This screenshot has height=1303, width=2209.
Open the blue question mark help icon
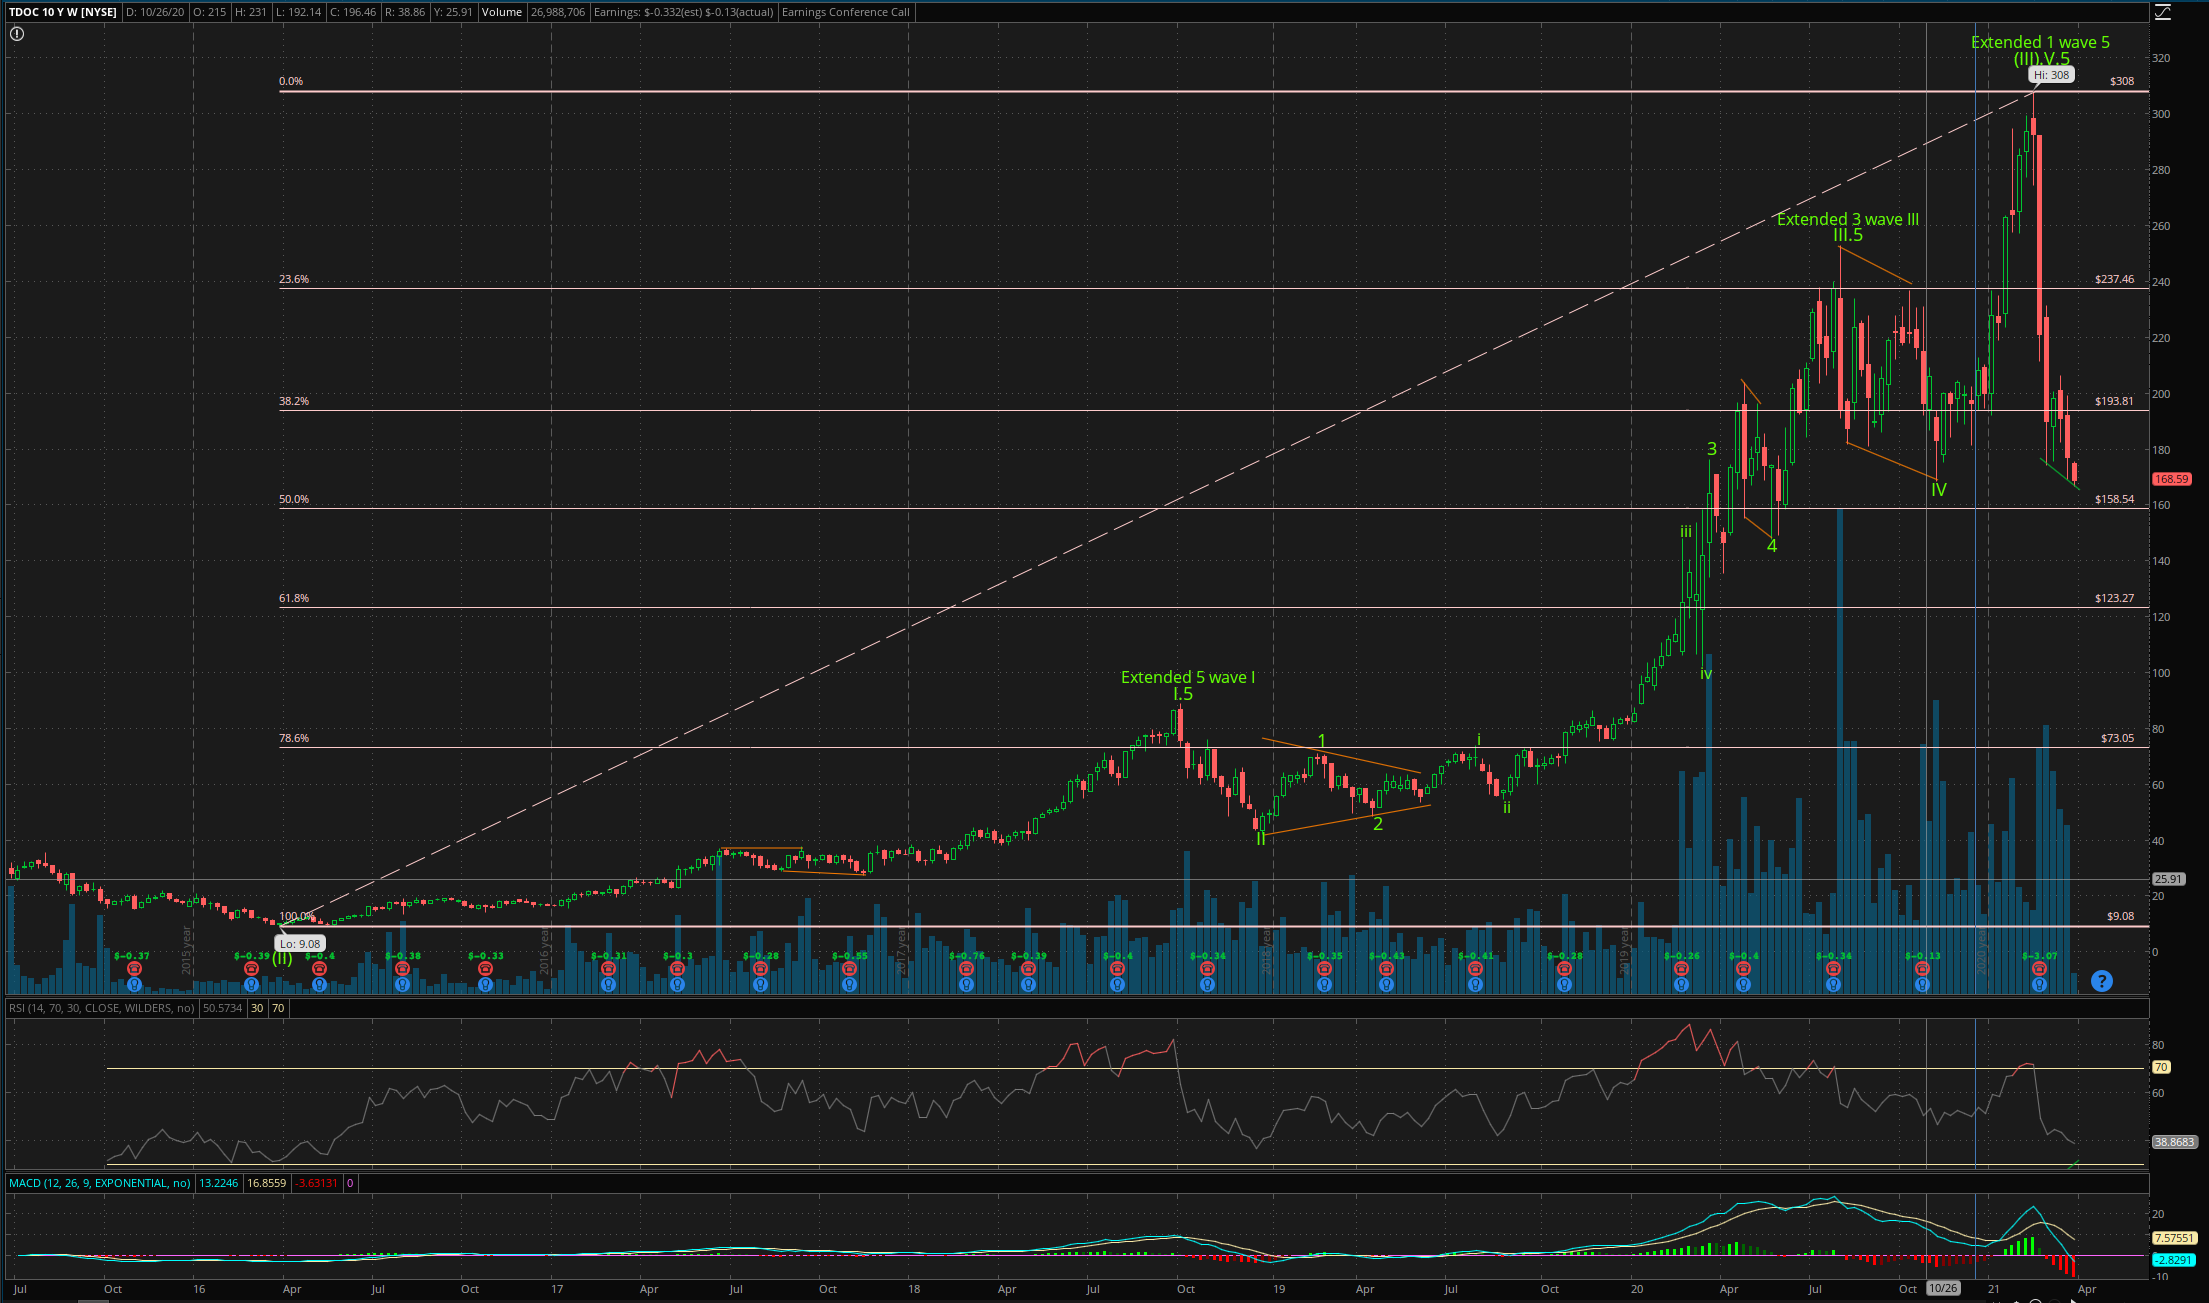coord(2101,981)
